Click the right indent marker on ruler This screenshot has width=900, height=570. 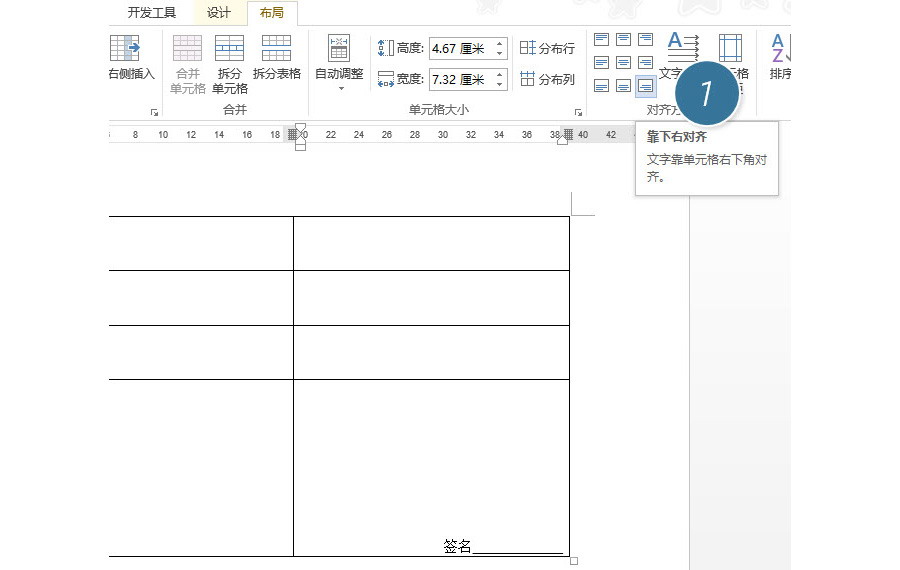coord(562,141)
